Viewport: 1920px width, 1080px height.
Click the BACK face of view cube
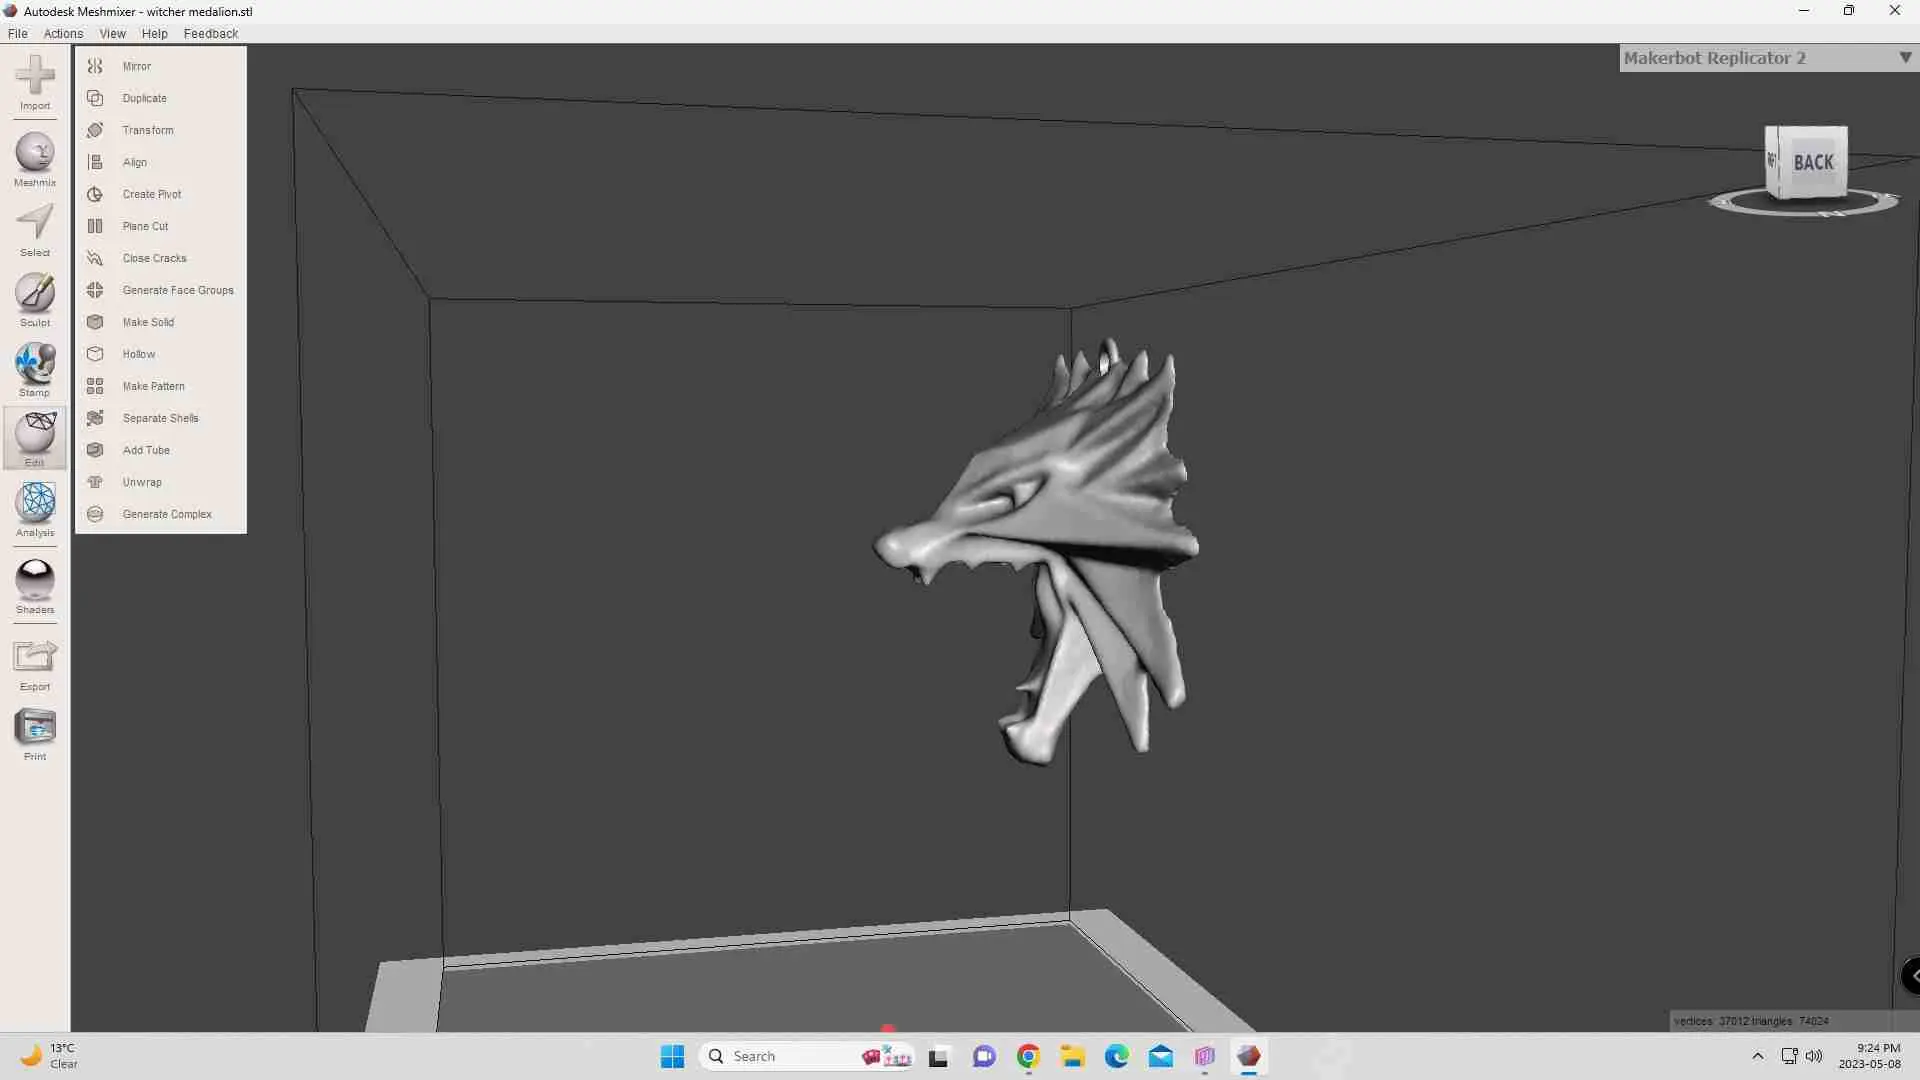point(1812,162)
